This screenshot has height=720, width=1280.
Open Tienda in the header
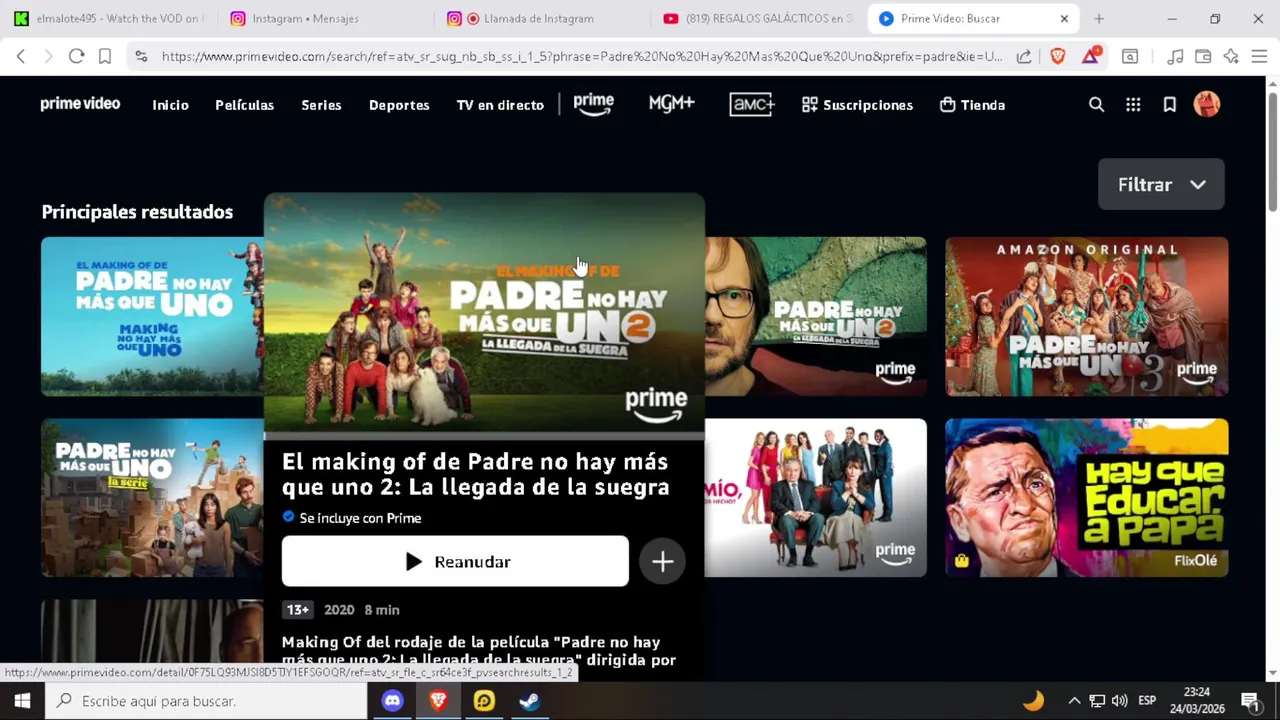[972, 104]
